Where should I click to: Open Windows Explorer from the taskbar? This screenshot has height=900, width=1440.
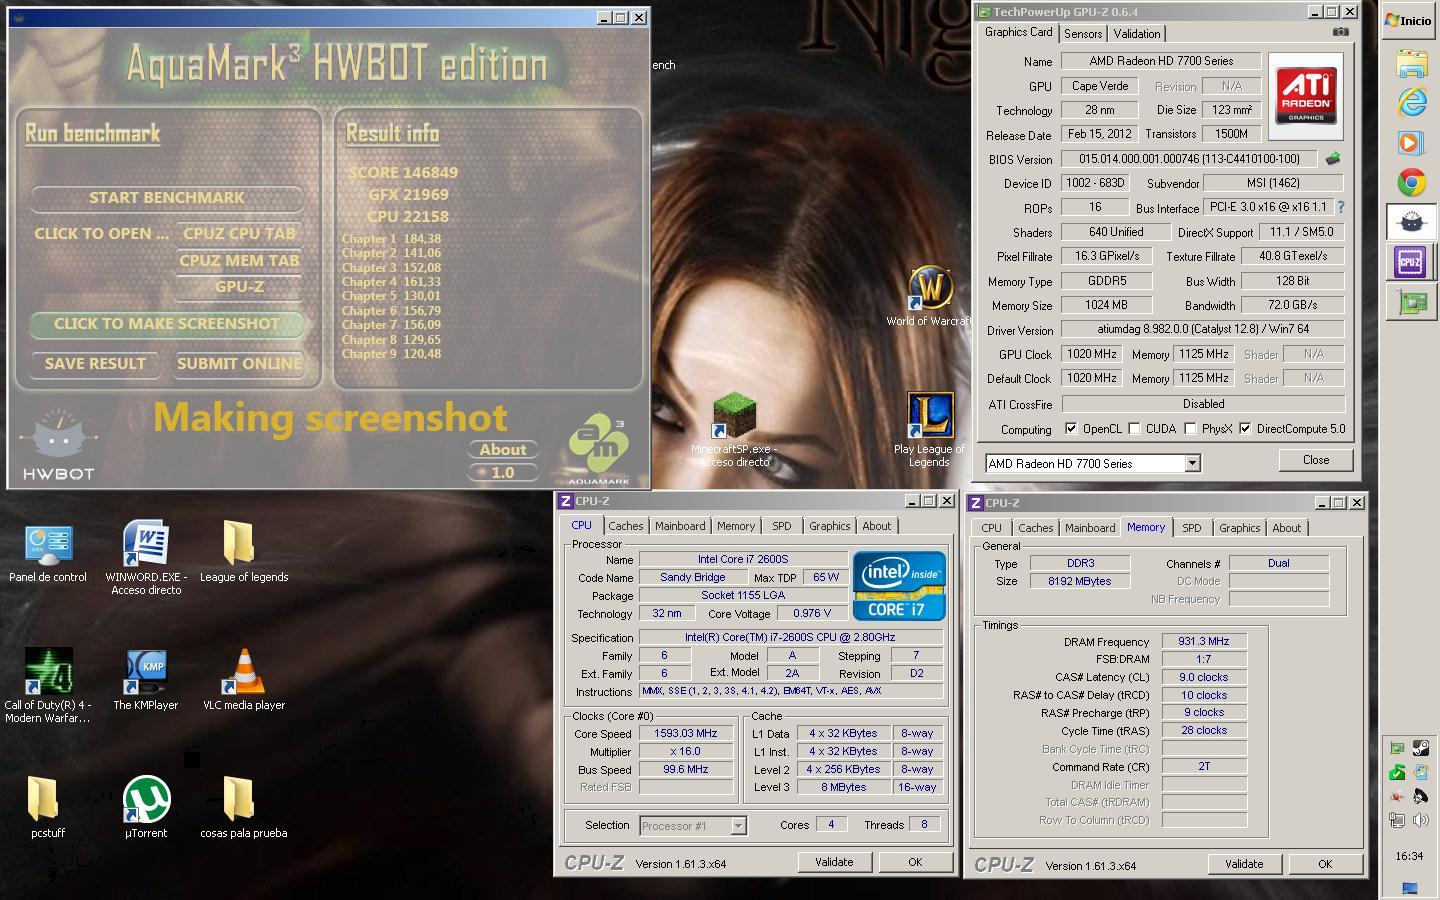1411,63
